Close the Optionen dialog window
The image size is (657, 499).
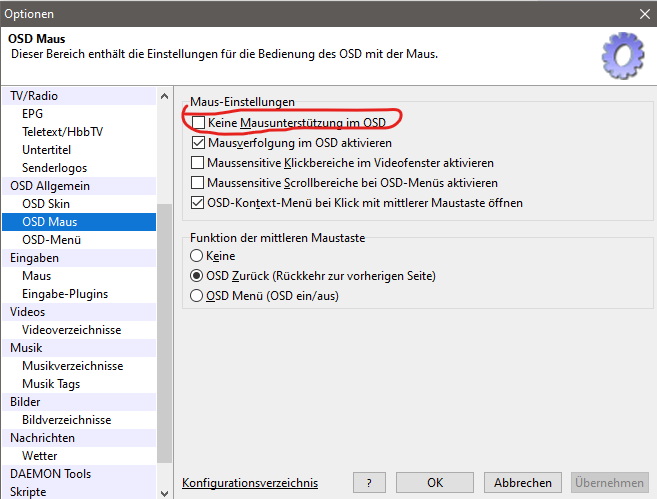point(644,14)
